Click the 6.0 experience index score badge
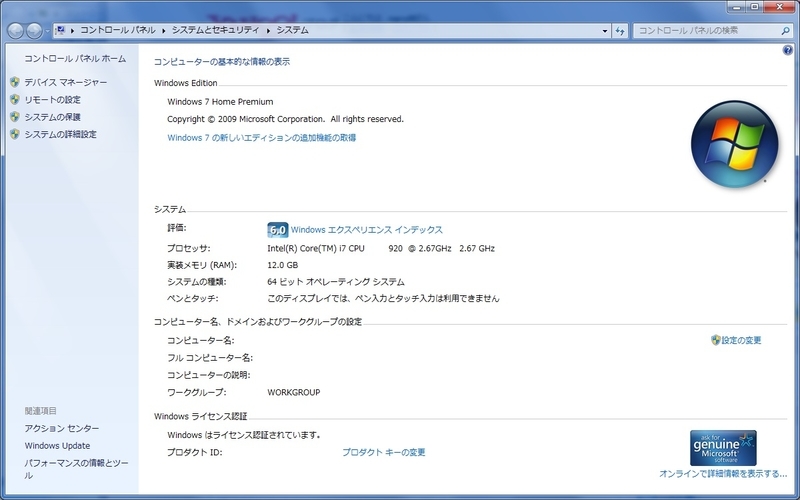The width and height of the screenshot is (800, 500). [278, 230]
